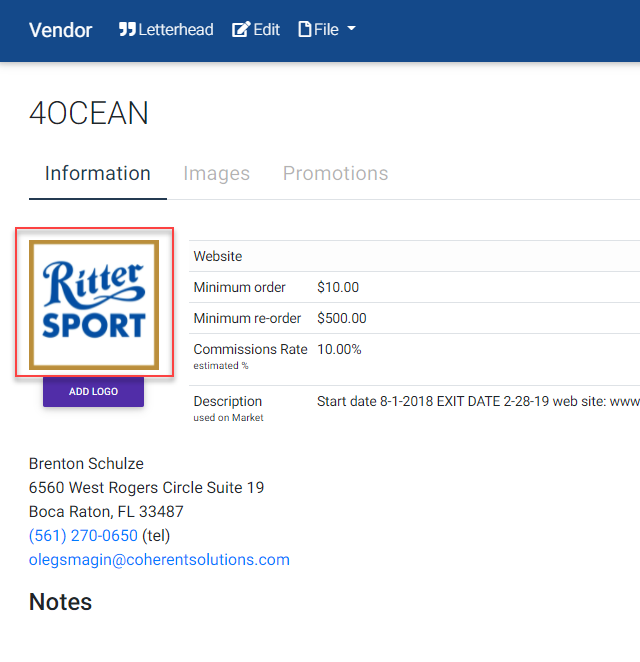
Task: Select the $10.00 minimum order value
Action: point(338,287)
